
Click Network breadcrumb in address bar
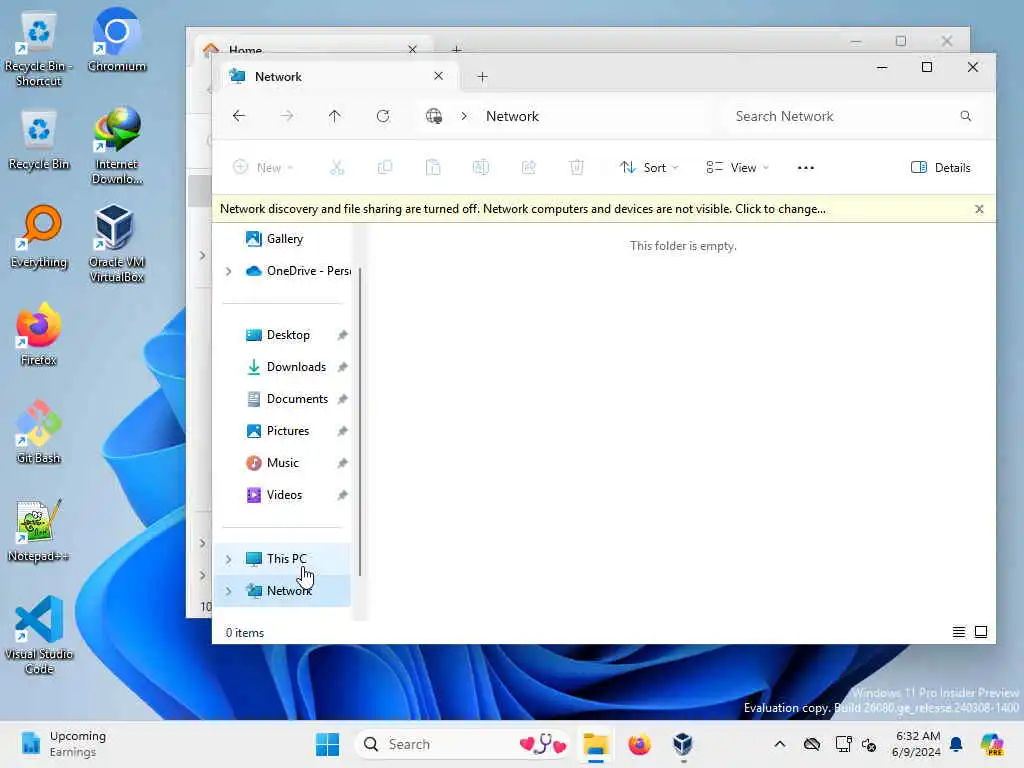point(512,116)
